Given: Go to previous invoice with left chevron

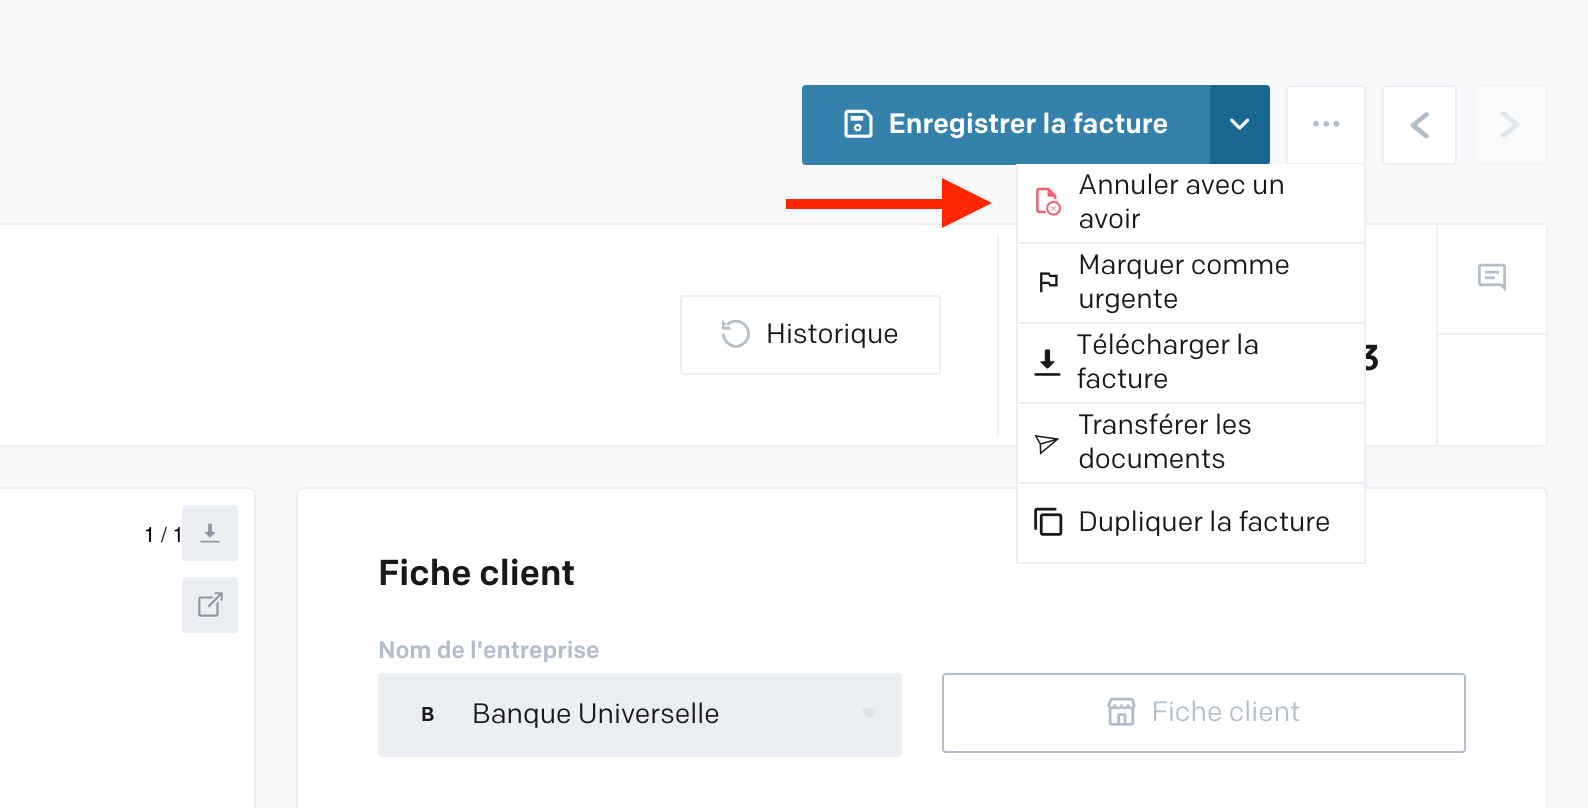Looking at the screenshot, I should click(1419, 124).
